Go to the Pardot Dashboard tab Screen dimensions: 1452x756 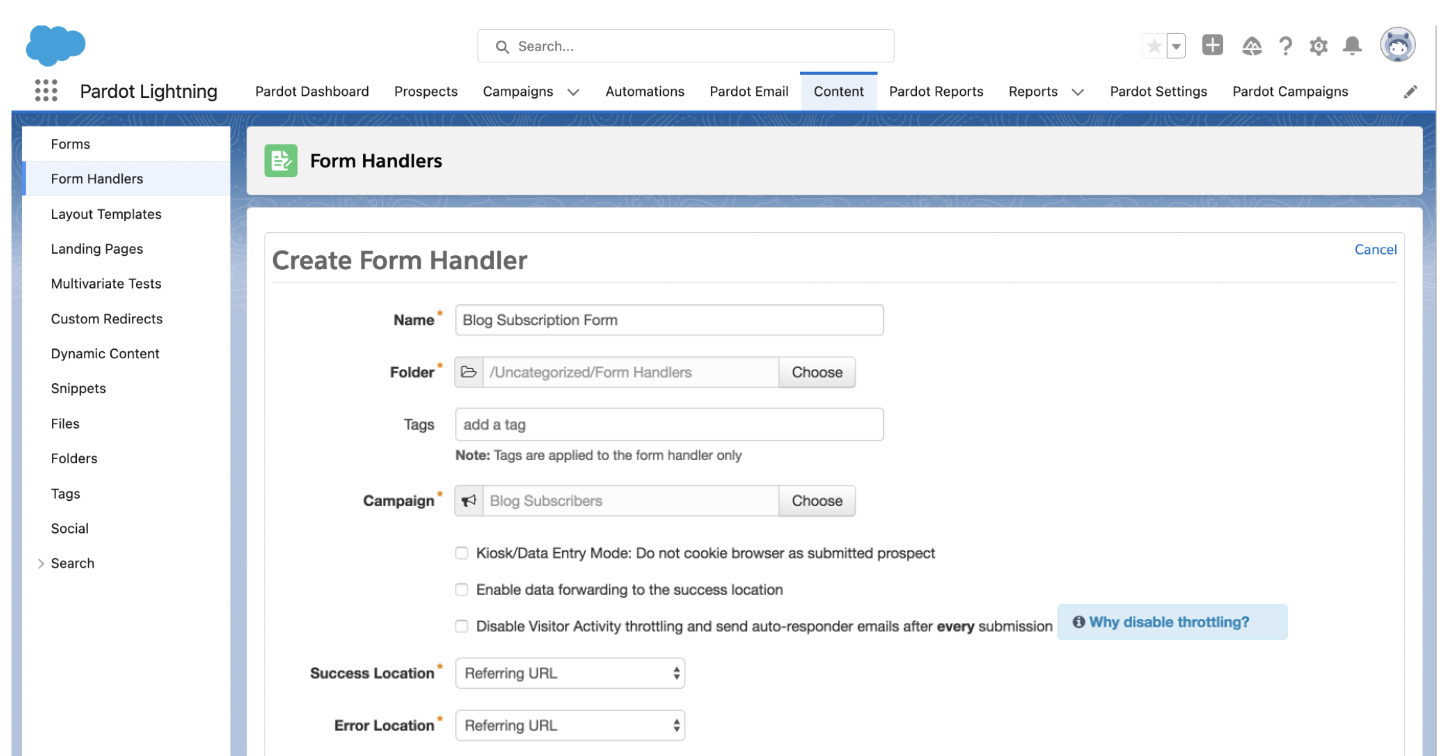(312, 91)
